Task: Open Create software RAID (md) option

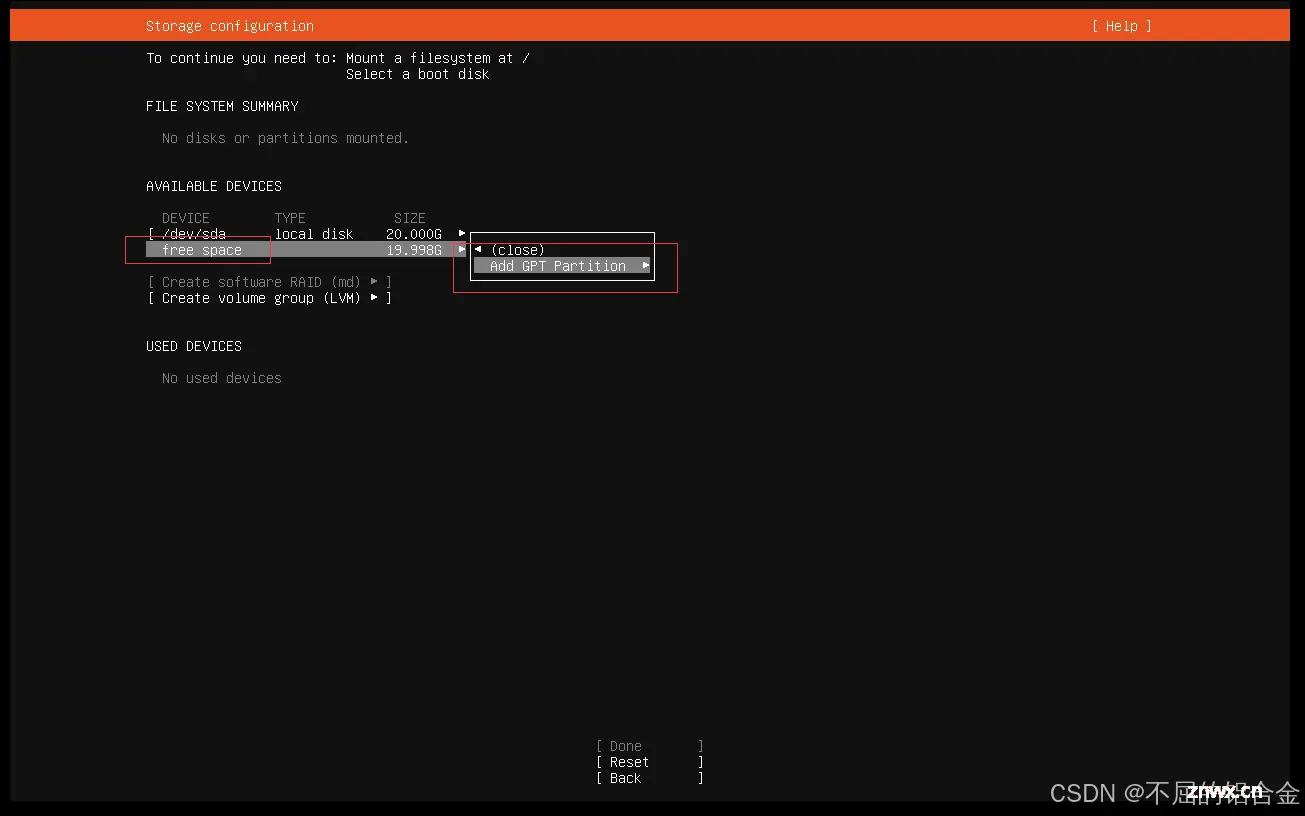Action: point(269,282)
